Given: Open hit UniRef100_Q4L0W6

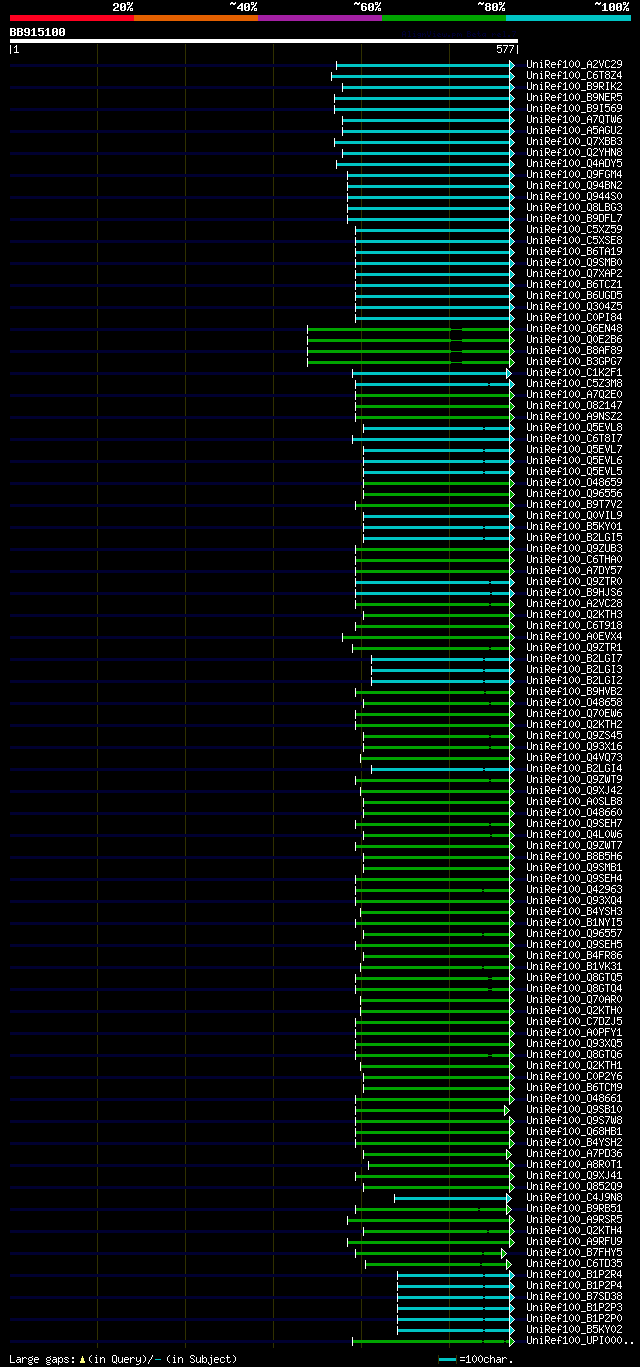Looking at the screenshot, I should pyautogui.click(x=574, y=834).
